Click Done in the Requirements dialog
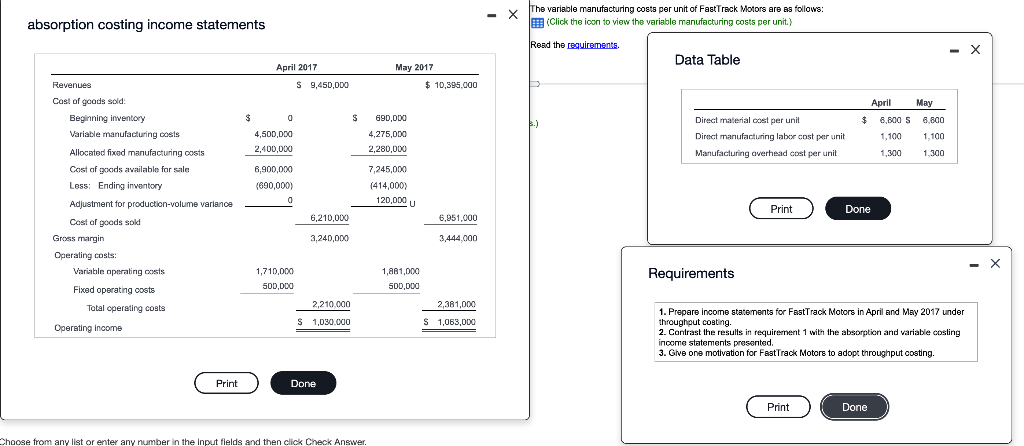This screenshot has height=446, width=1024. tap(854, 407)
